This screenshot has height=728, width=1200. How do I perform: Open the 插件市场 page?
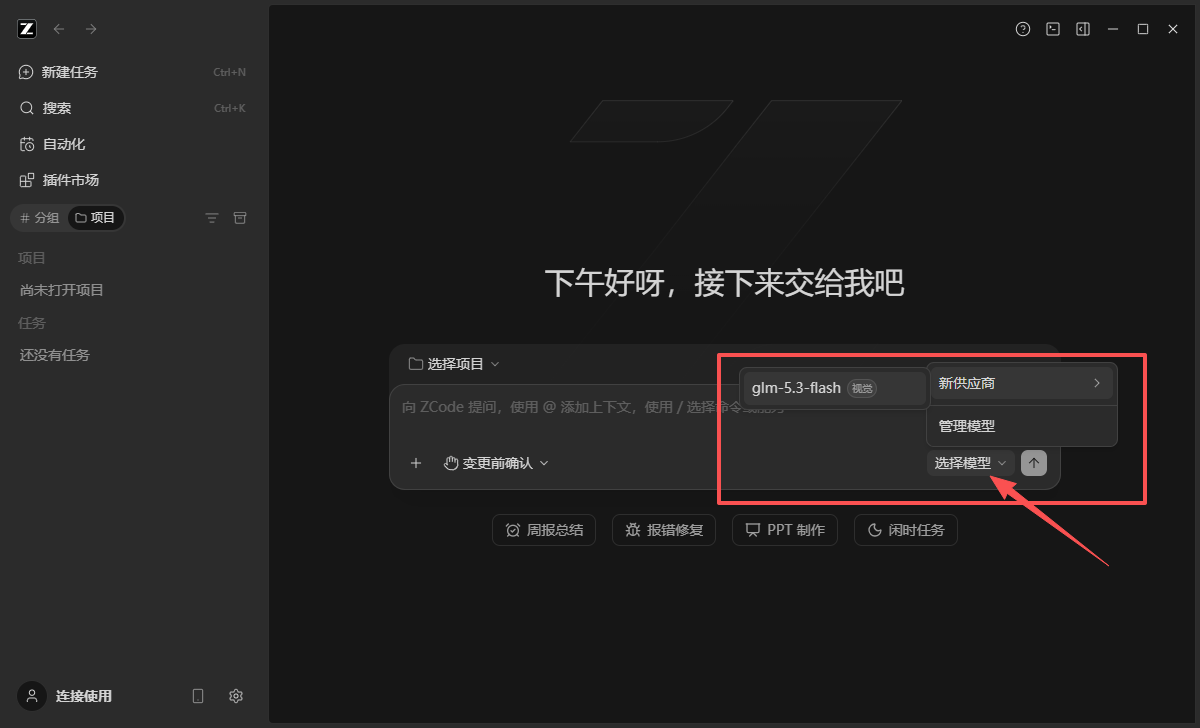[132, 180]
